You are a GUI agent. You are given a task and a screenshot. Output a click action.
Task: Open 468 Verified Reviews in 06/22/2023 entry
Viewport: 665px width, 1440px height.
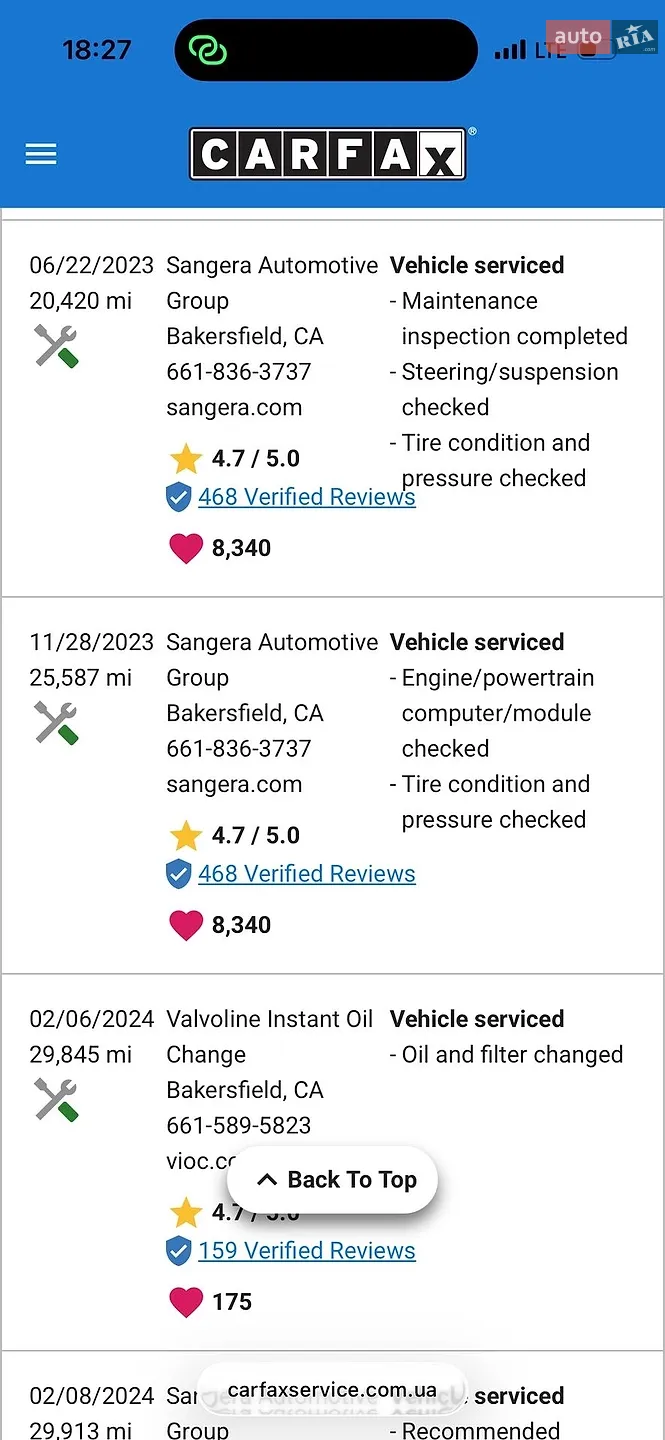point(307,497)
